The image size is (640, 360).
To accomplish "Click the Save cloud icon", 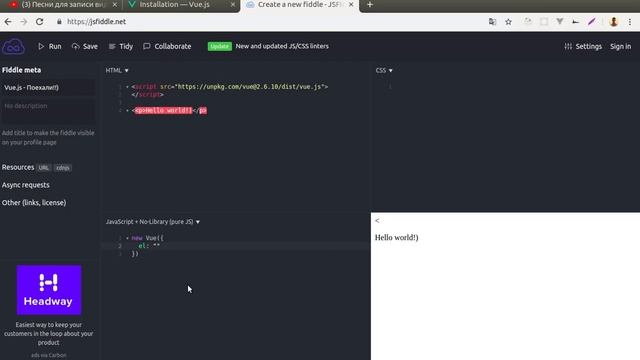I will pyautogui.click(x=76, y=47).
